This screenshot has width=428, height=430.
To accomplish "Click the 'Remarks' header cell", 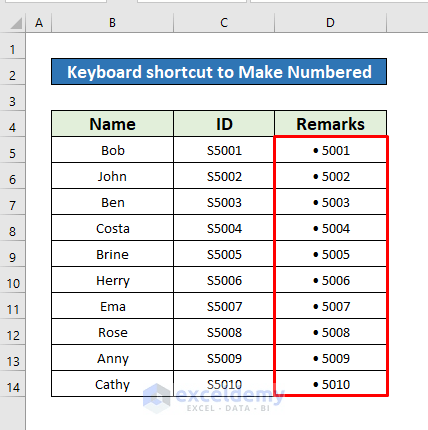I will [x=330, y=124].
